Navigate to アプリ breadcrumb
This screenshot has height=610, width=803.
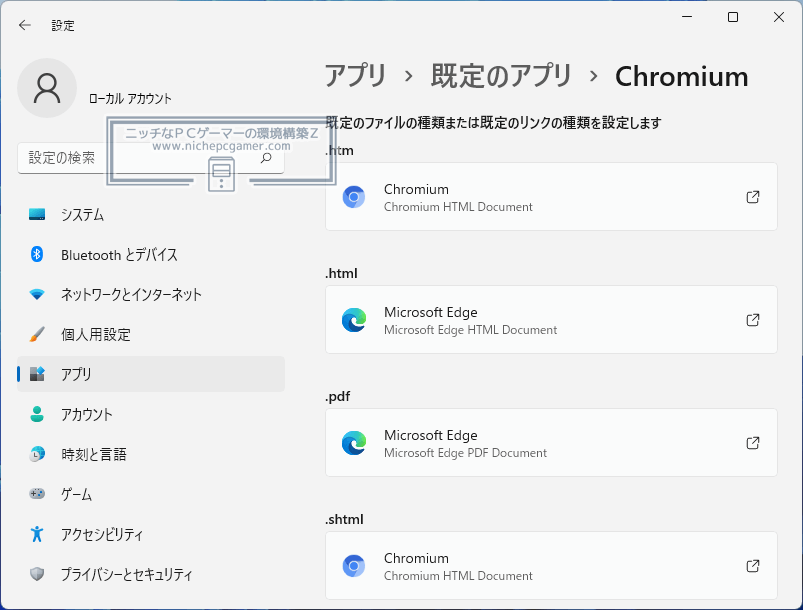pyautogui.click(x=355, y=76)
